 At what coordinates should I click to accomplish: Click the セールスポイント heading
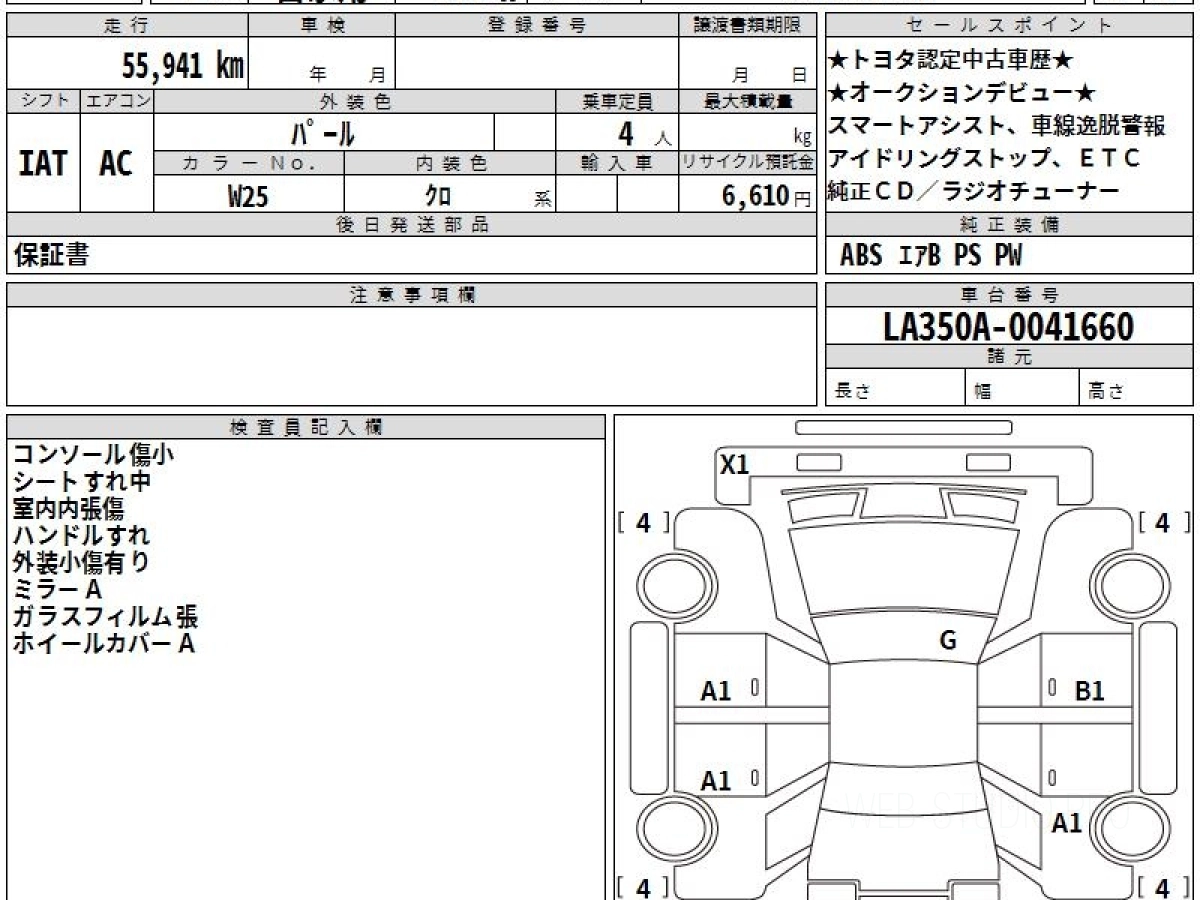(1009, 26)
